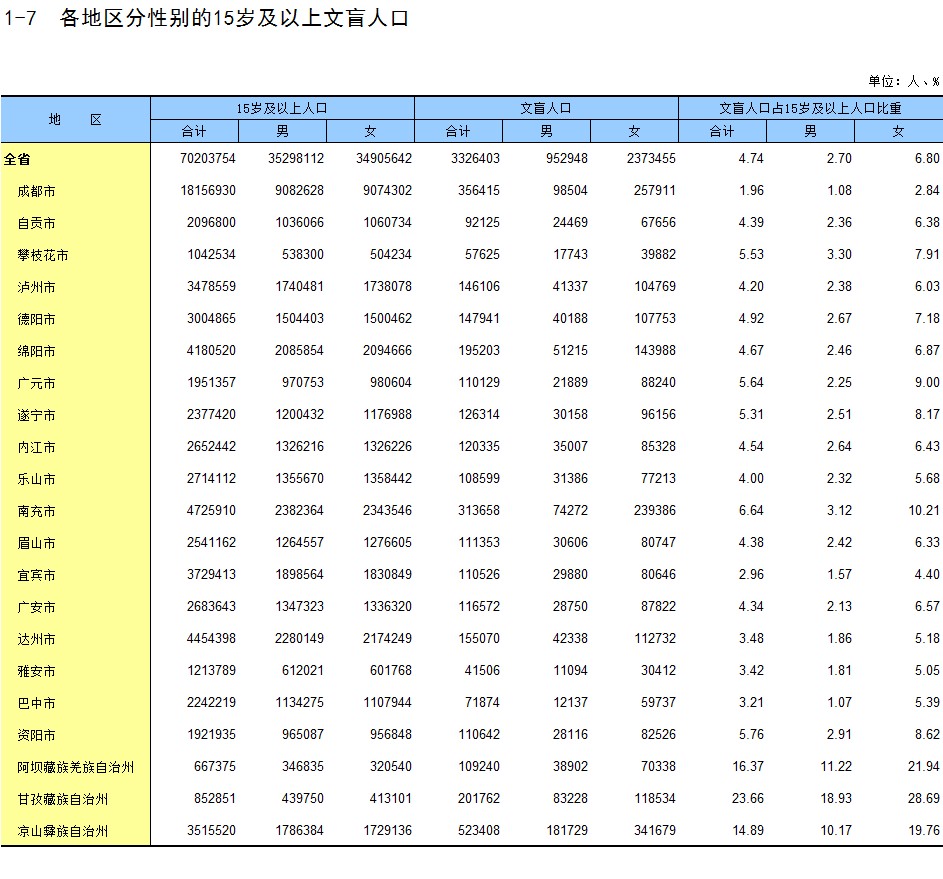This screenshot has width=943, height=879.
Task: Click Luzhou's female illiterate value 104769
Action: click(655, 286)
